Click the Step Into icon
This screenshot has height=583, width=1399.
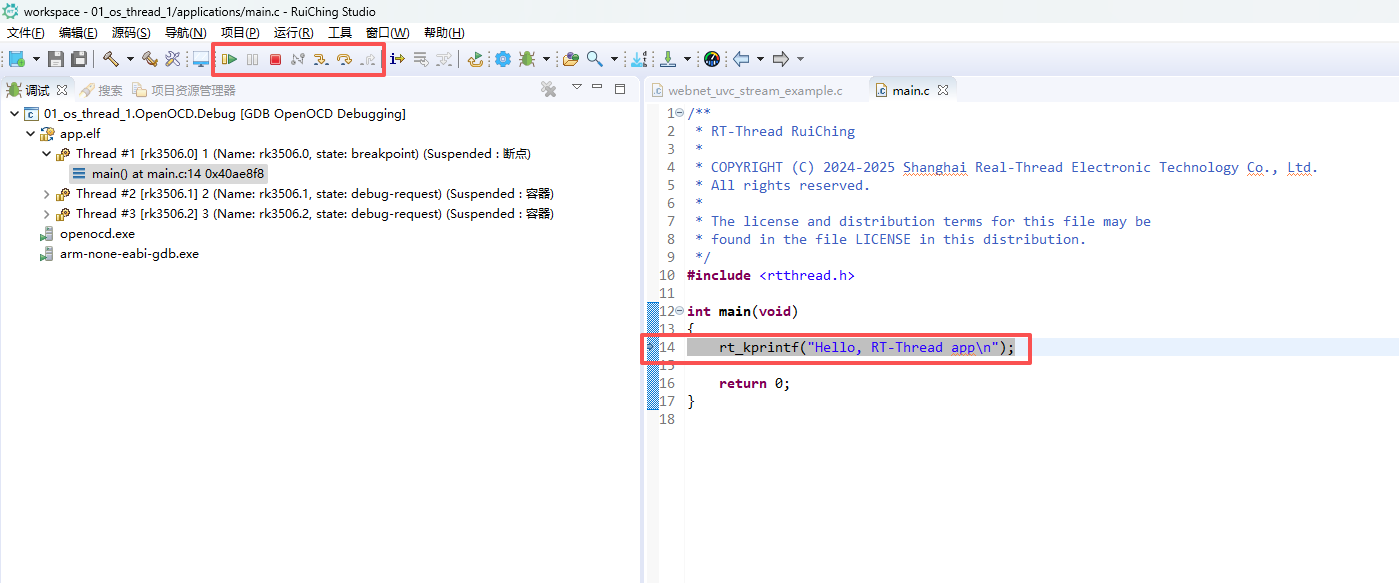point(320,59)
